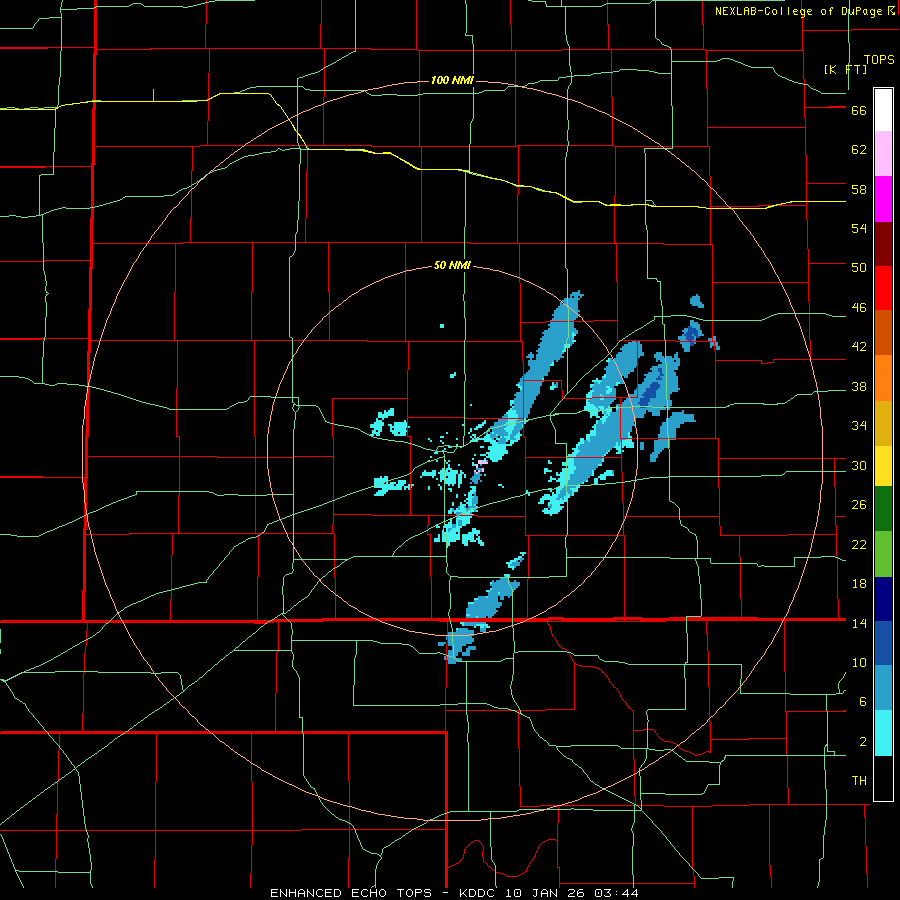Click the TH legend label
The image size is (900, 900).
(859, 781)
